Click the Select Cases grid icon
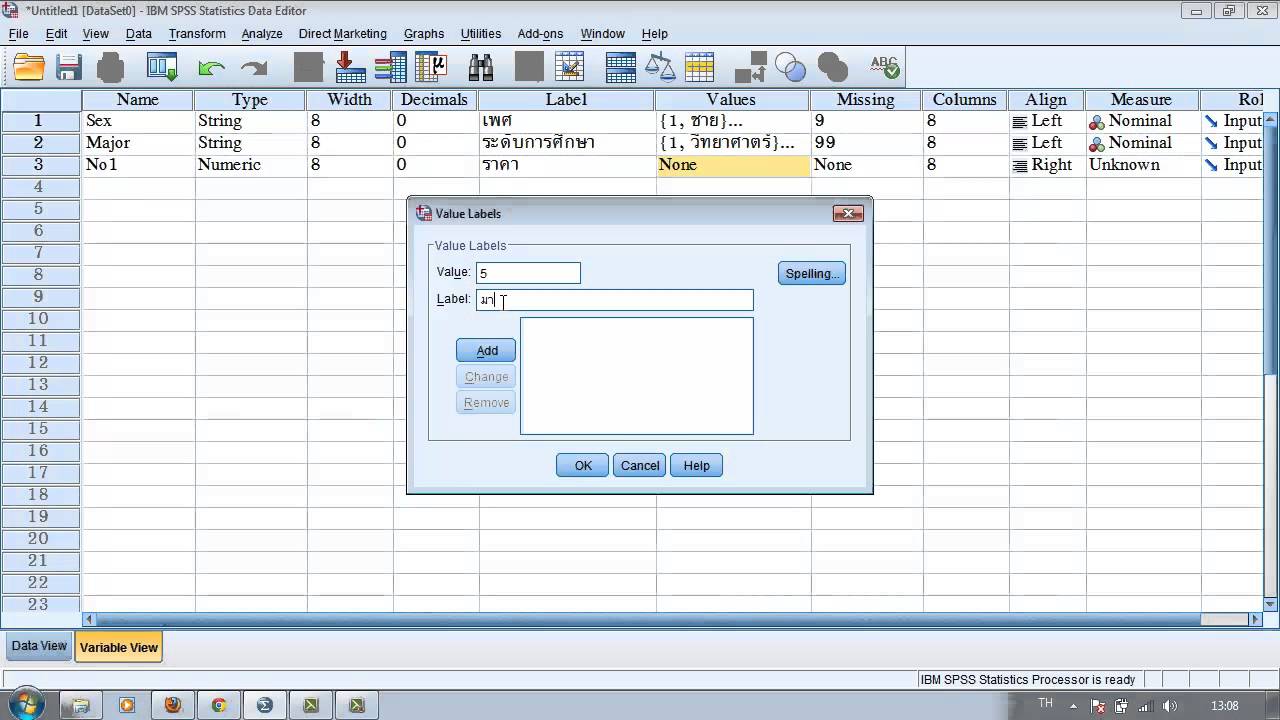This screenshot has width=1280, height=720. [x=700, y=68]
